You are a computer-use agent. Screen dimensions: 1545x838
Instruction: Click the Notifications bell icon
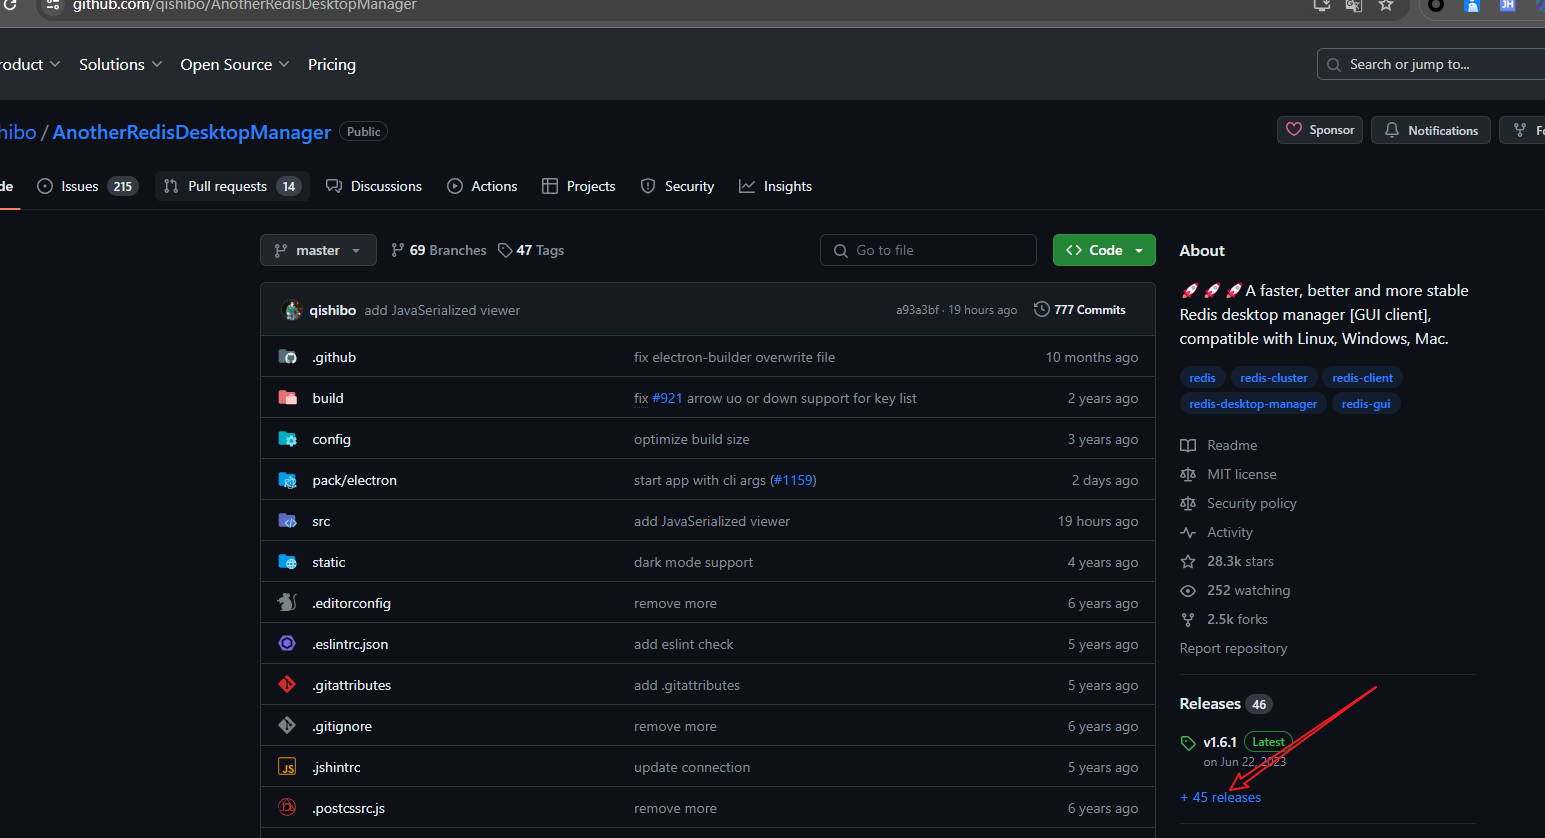(1392, 130)
